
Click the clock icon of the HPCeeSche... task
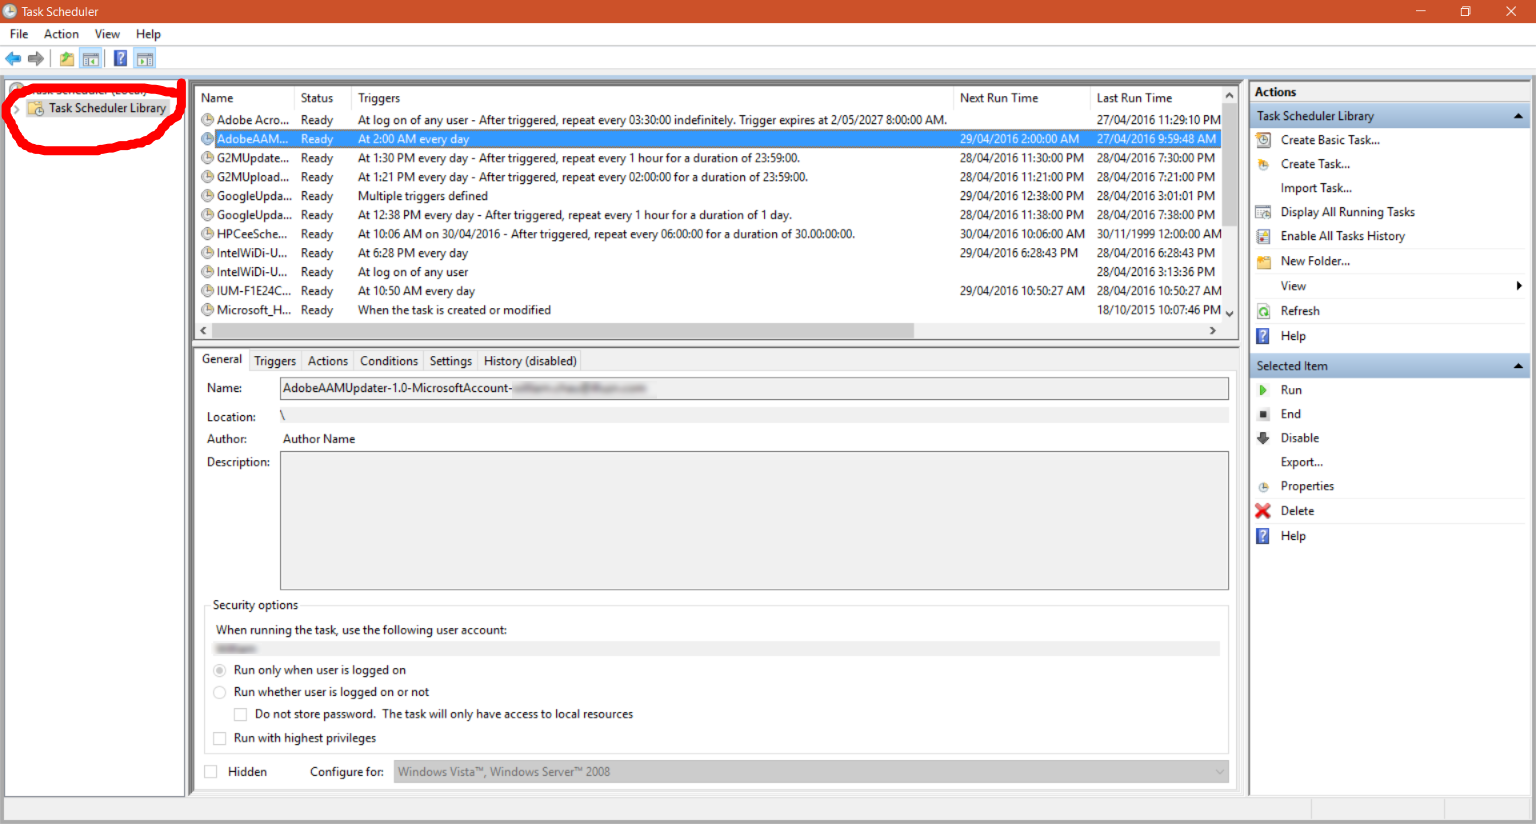coord(208,234)
